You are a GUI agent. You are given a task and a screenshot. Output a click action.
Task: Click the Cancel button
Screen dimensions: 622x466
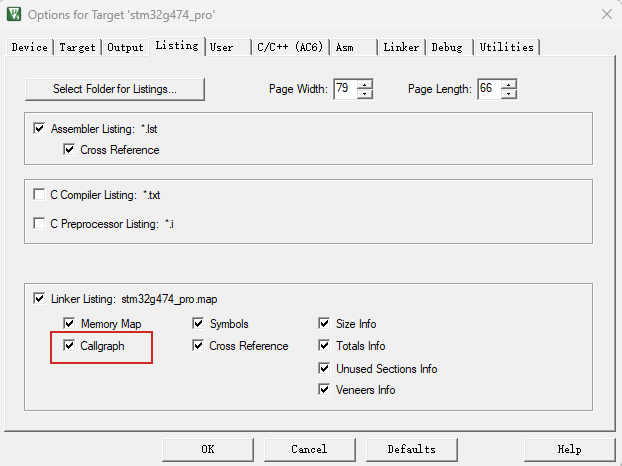(x=309, y=449)
